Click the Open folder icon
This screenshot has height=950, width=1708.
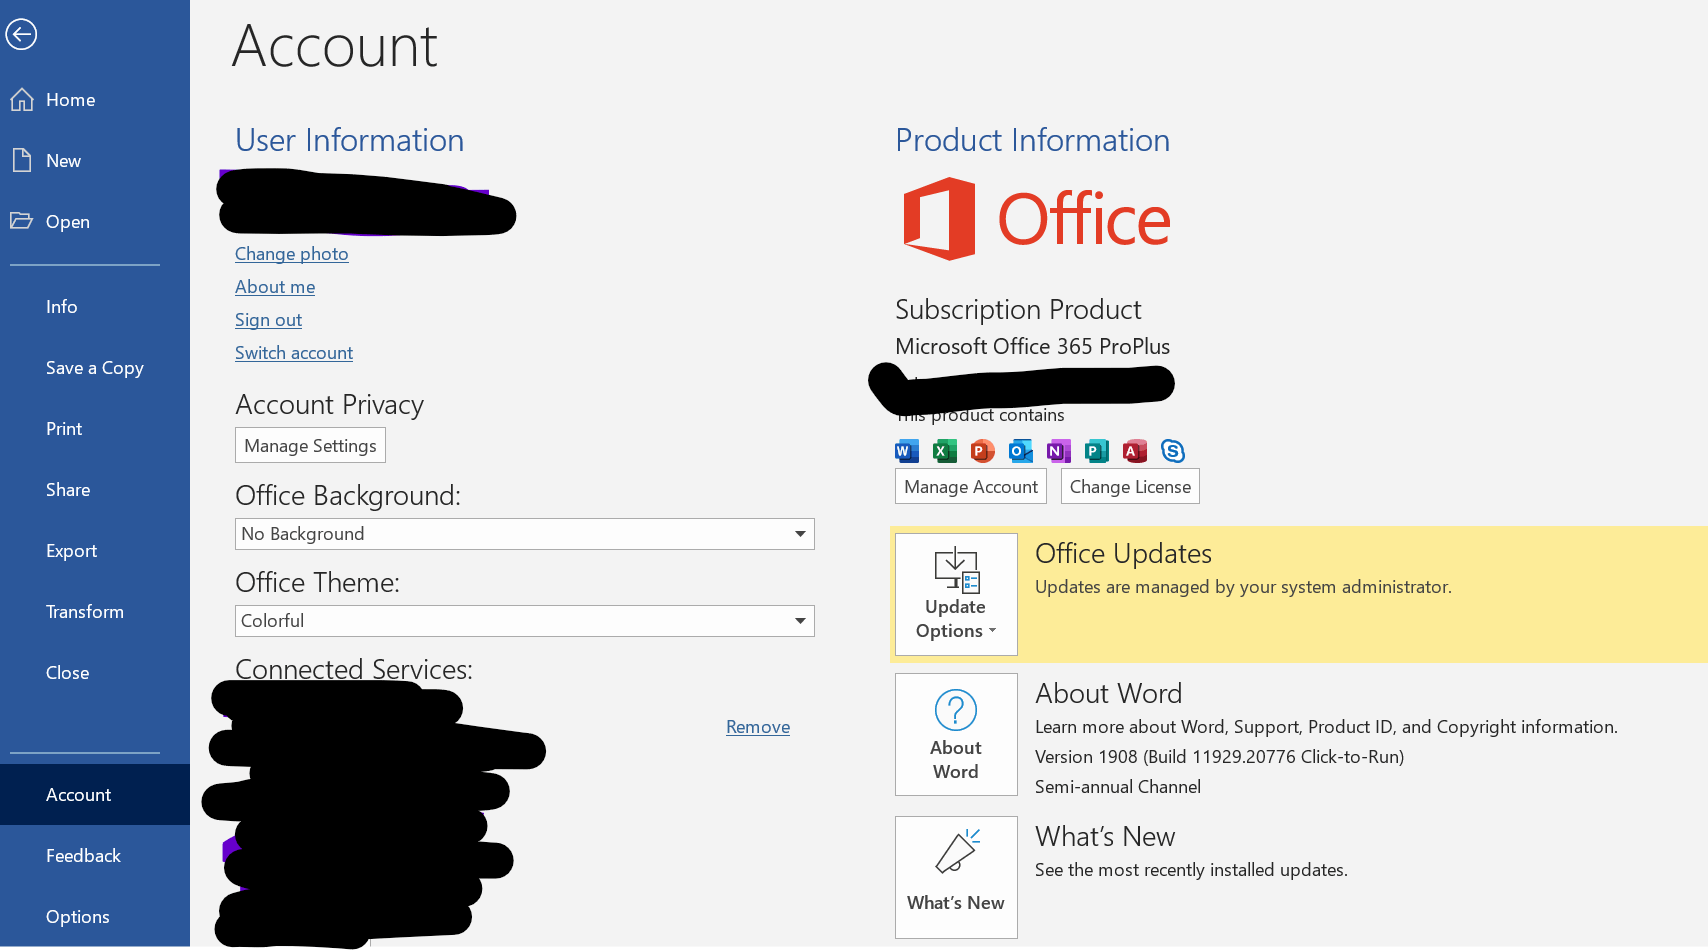point(22,221)
